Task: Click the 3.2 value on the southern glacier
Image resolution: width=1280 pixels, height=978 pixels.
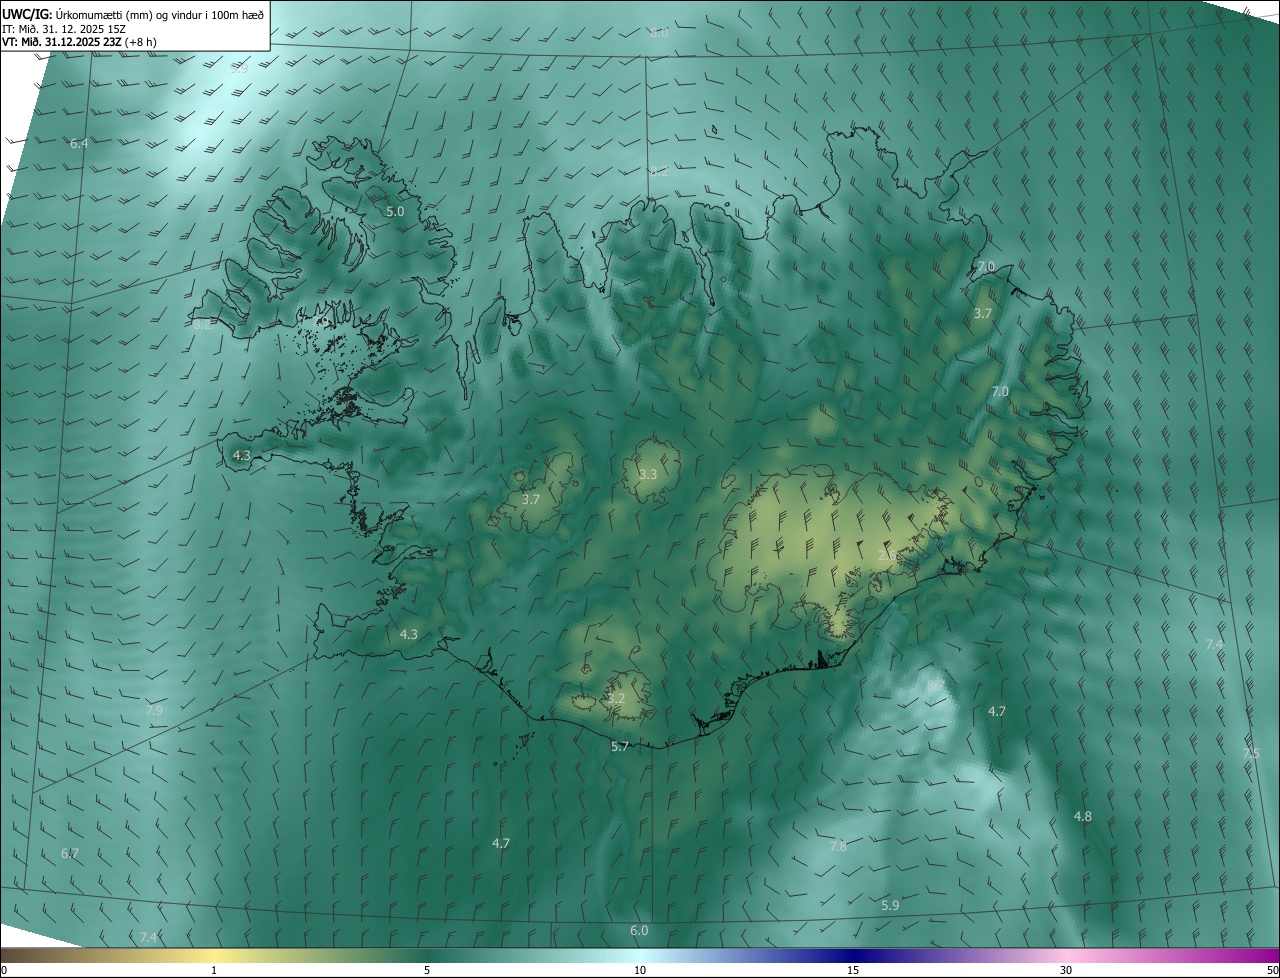Action: click(616, 698)
